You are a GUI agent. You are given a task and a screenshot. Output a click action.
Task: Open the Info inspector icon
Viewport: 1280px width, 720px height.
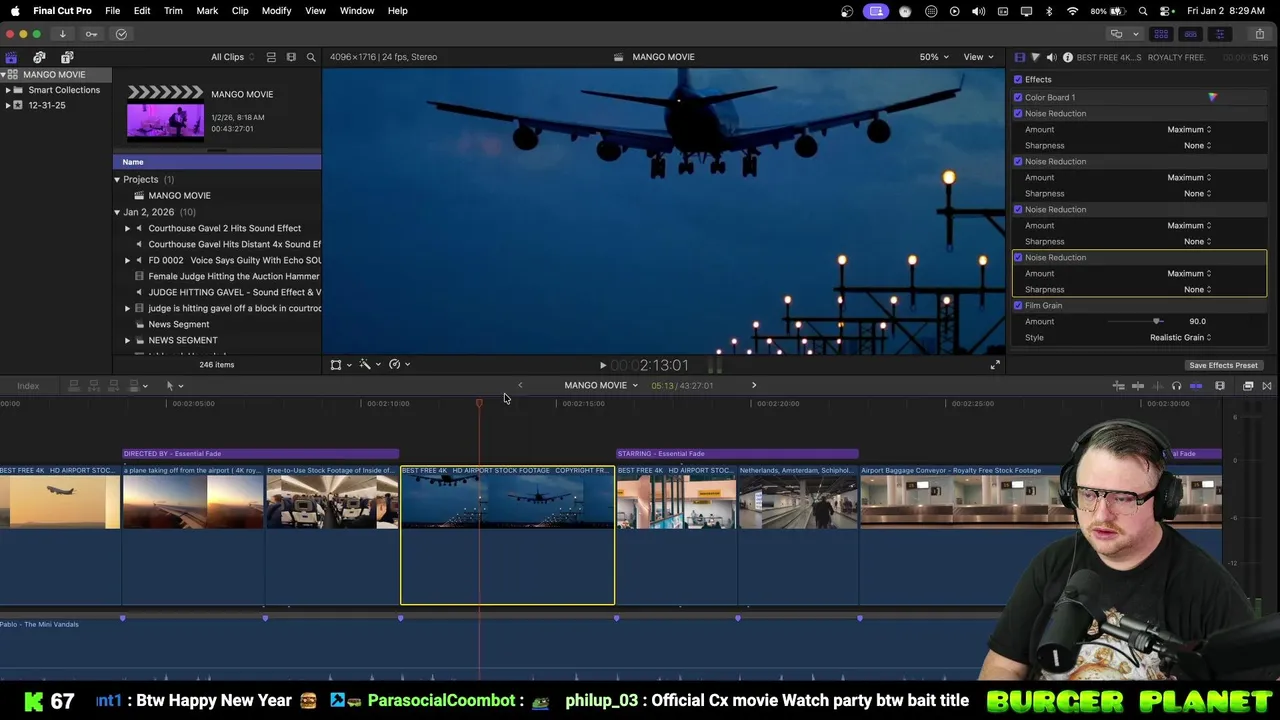pos(1067,57)
